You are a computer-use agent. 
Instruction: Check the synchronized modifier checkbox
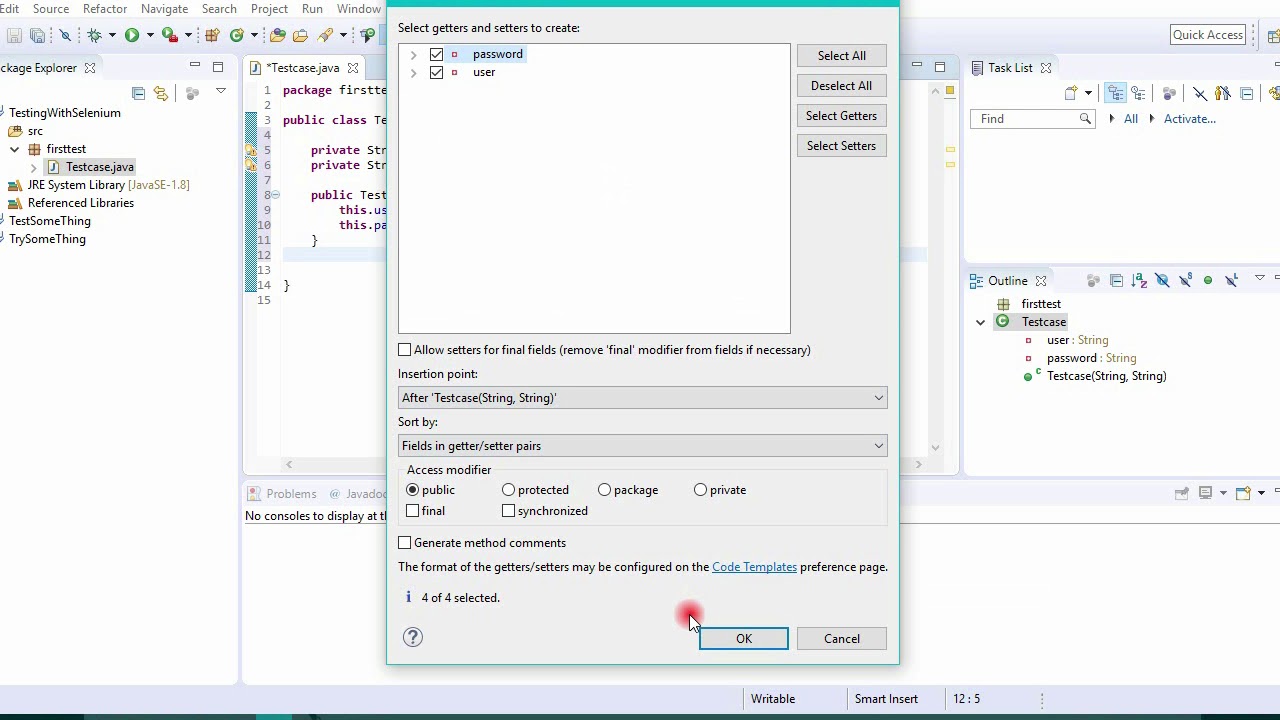tap(509, 511)
